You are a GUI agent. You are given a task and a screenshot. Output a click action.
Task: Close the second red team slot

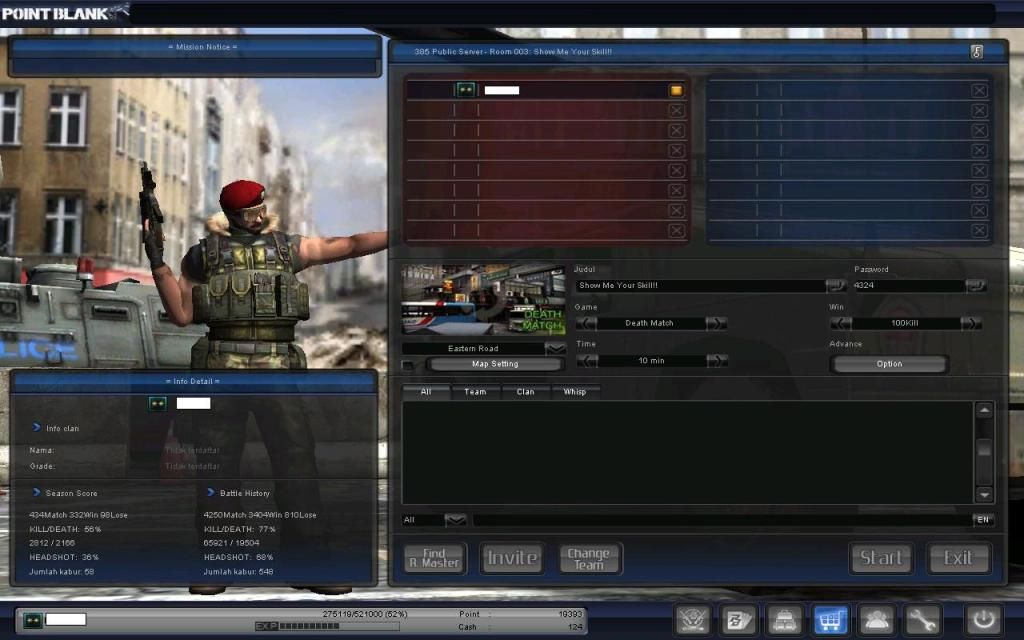pos(677,110)
